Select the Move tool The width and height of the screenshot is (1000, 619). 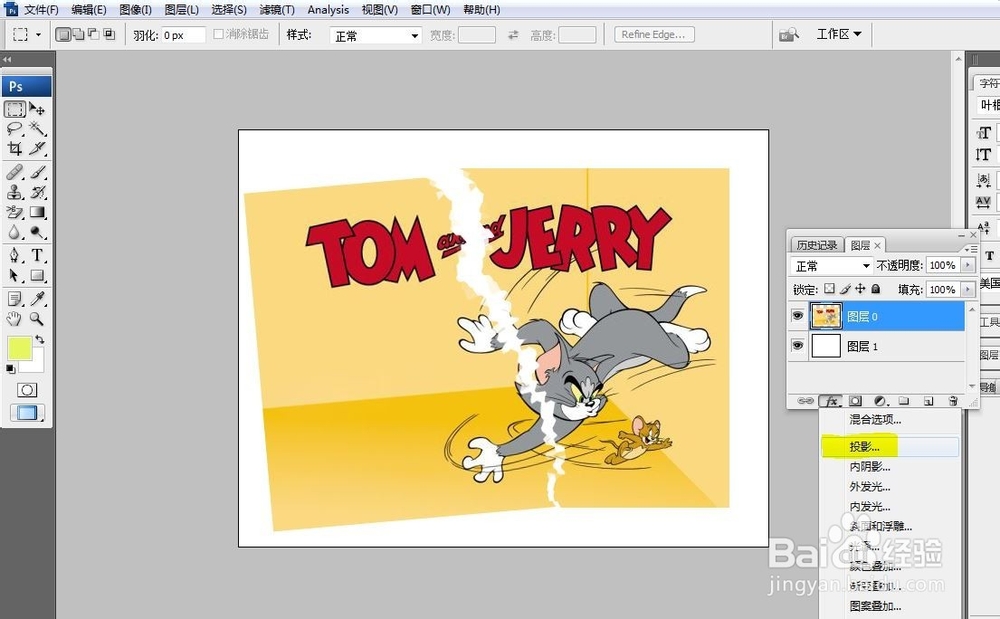37,109
